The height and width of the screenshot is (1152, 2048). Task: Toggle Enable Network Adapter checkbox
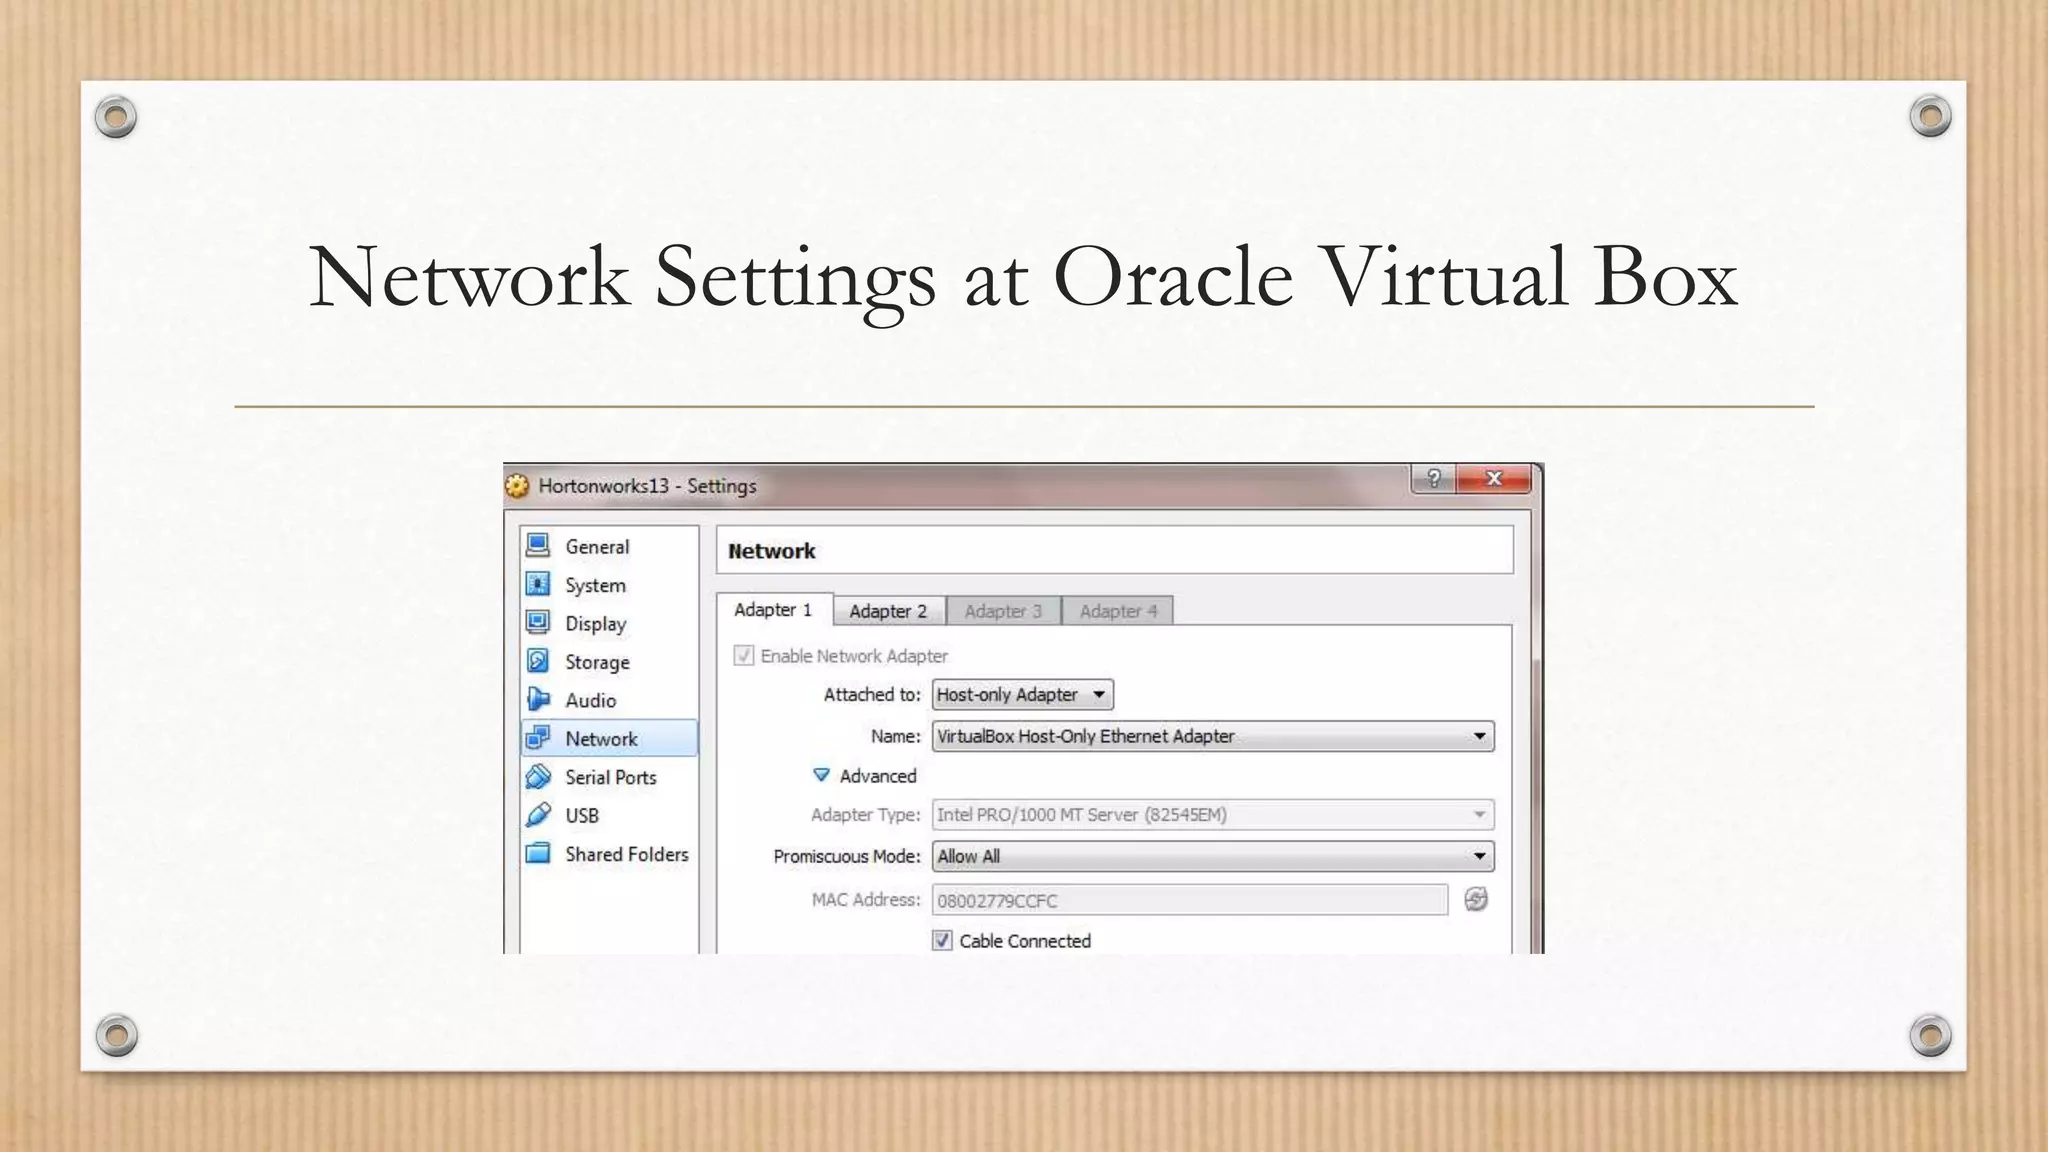pyautogui.click(x=743, y=656)
